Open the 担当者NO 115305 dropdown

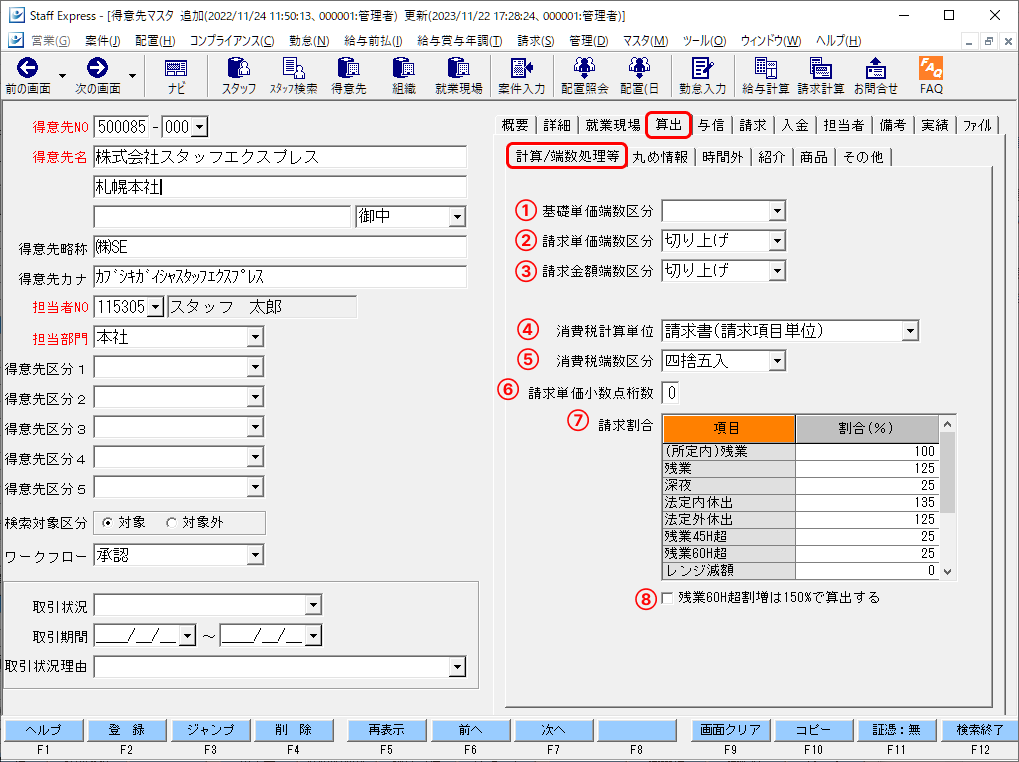point(155,307)
